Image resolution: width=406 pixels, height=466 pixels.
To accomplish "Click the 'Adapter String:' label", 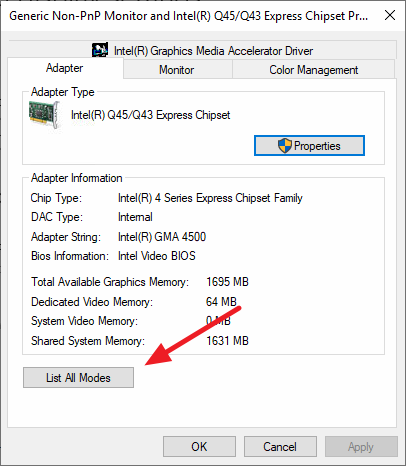I will tap(66, 237).
